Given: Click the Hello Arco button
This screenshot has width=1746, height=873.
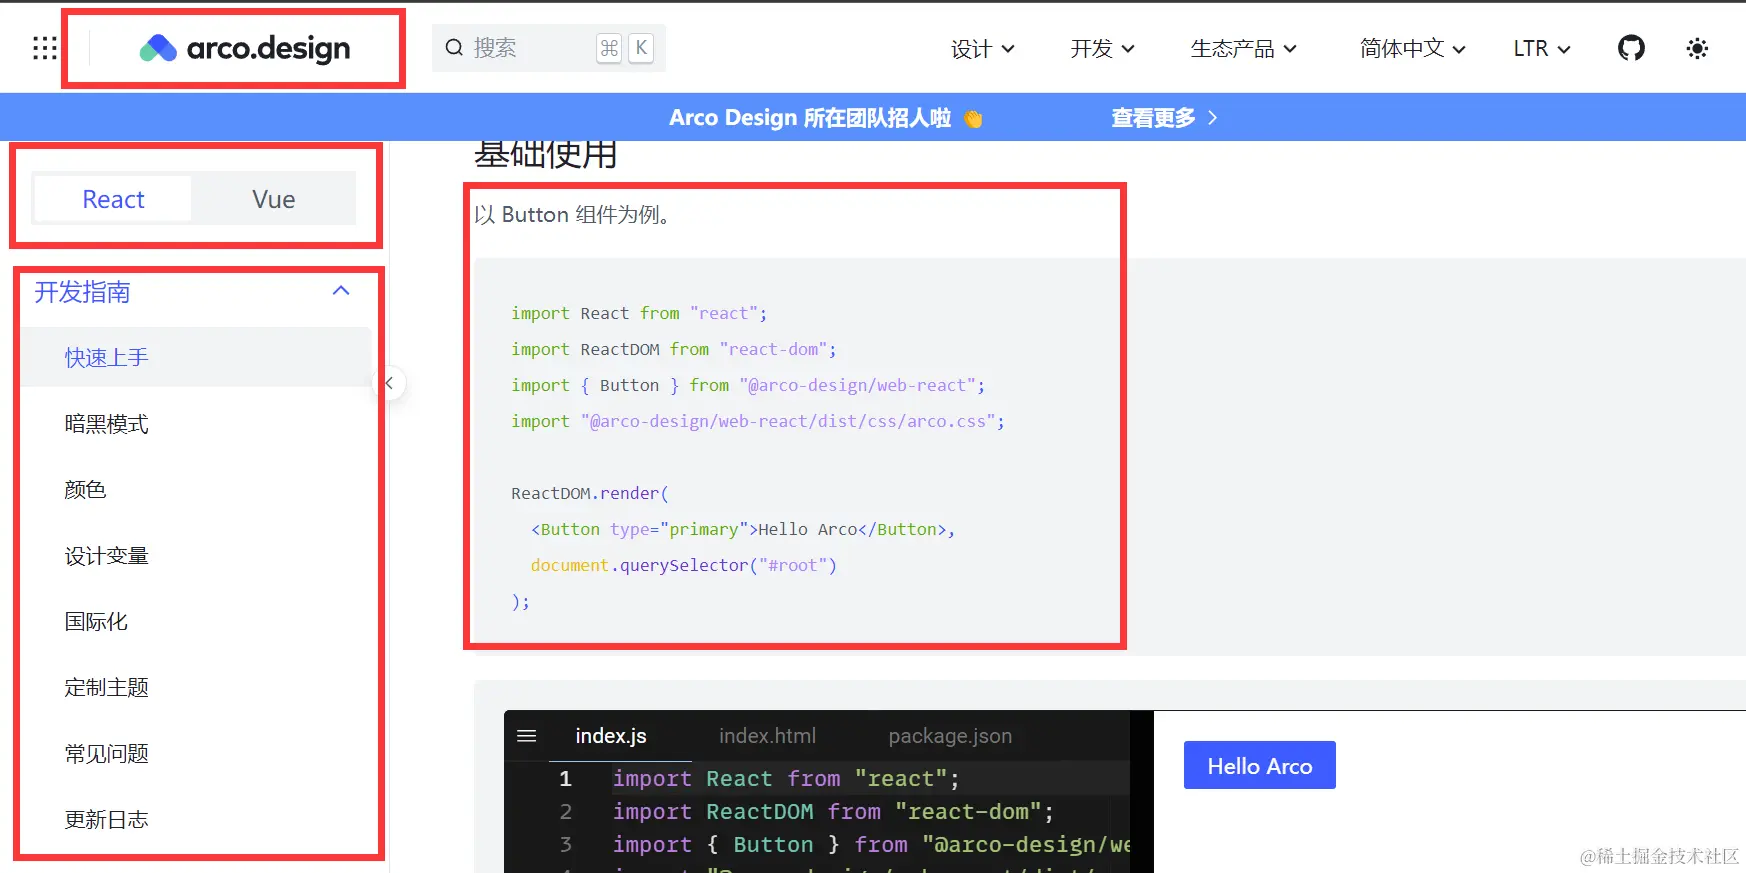Looking at the screenshot, I should pyautogui.click(x=1260, y=766).
